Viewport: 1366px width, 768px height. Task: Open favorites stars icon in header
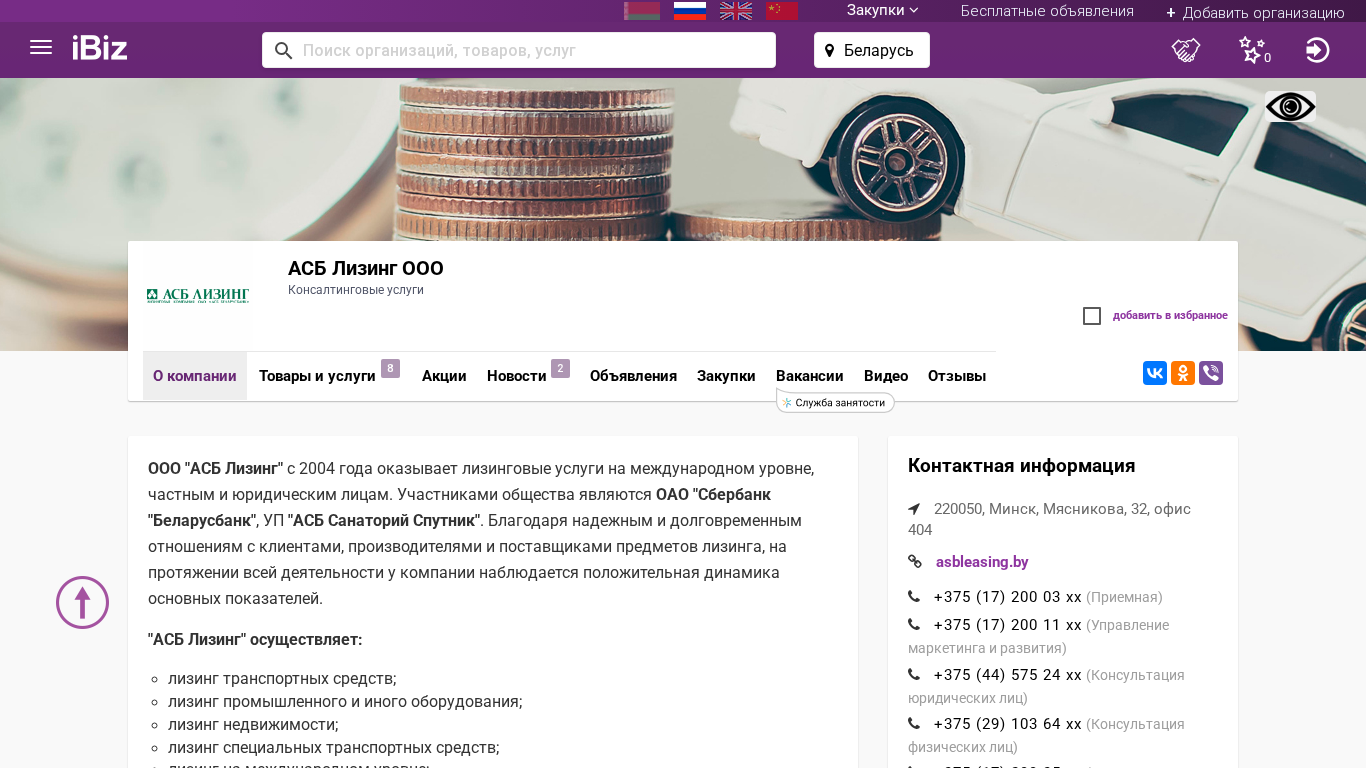point(1253,50)
